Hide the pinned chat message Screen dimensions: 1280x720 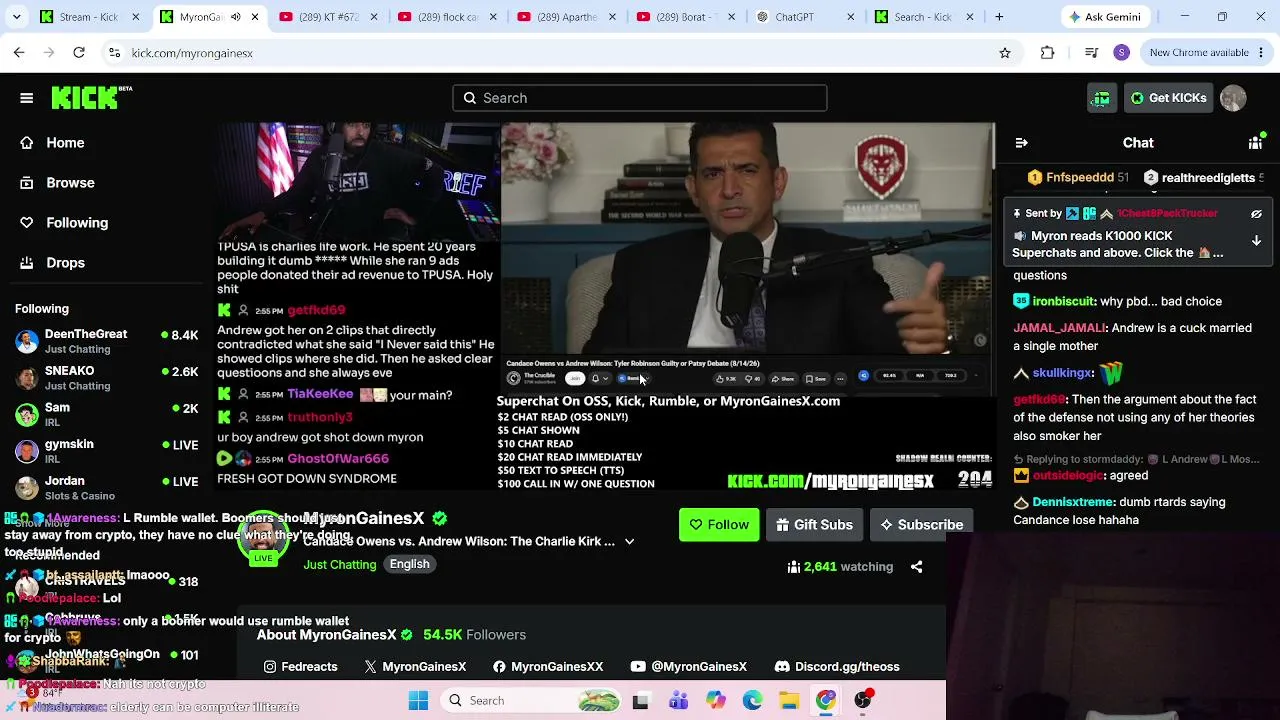[1257, 214]
